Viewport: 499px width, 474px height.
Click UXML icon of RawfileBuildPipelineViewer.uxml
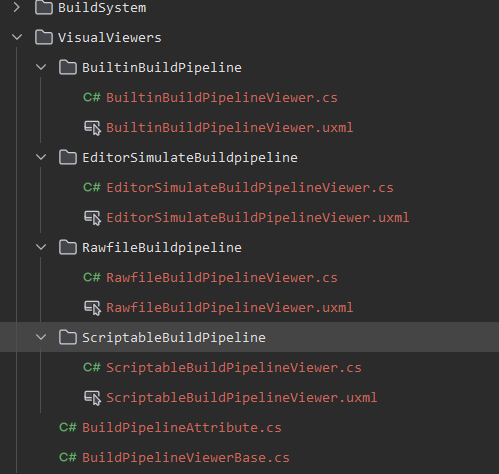pyautogui.click(x=92, y=308)
